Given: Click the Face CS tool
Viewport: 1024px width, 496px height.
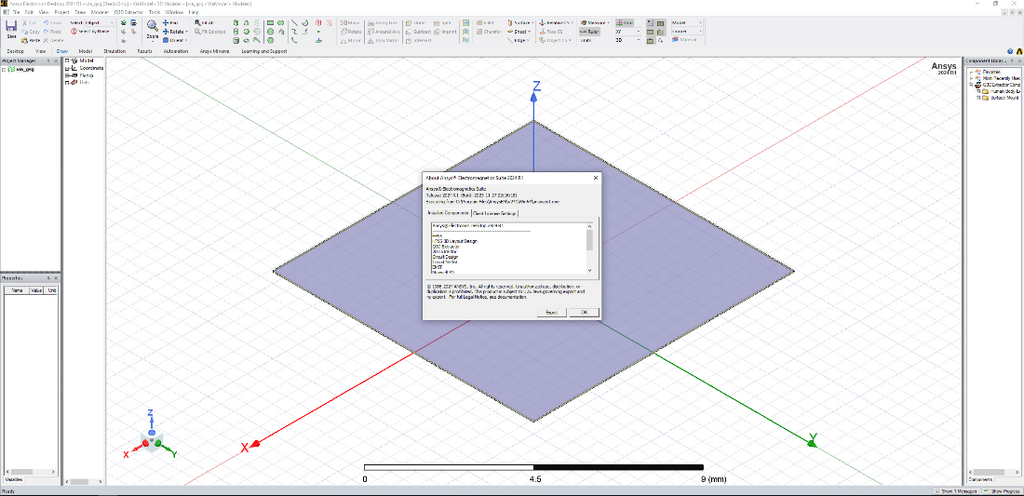Looking at the screenshot, I should (551, 32).
